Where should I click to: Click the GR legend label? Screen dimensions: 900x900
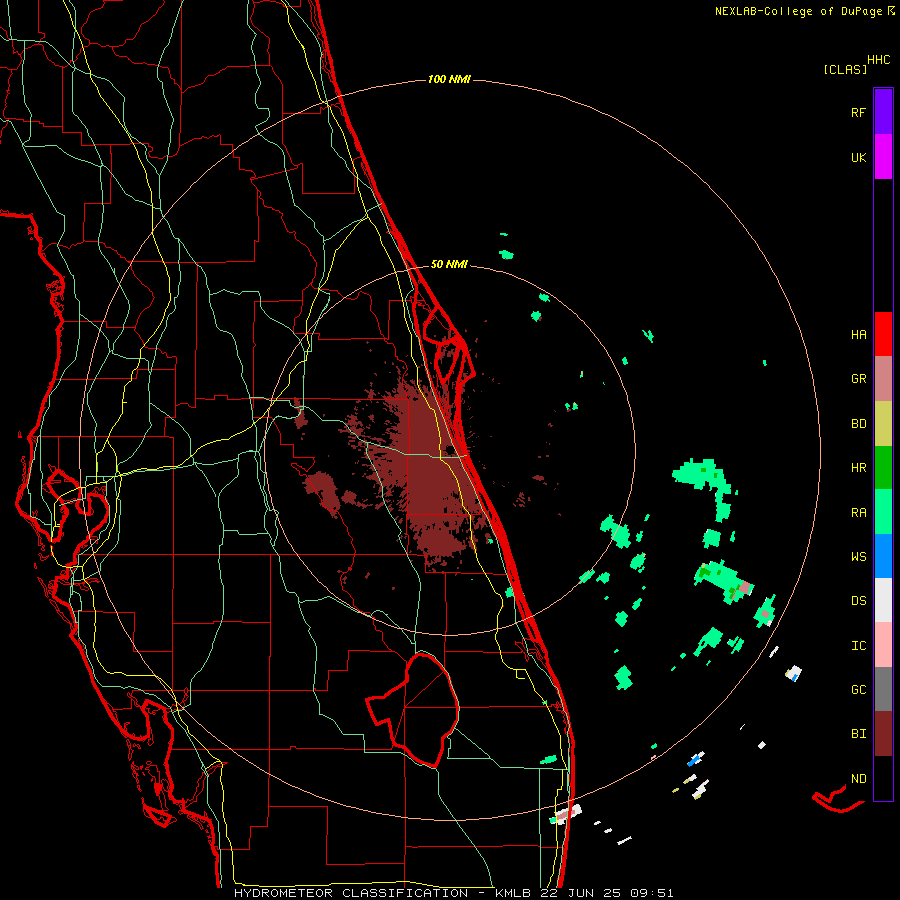coord(858,379)
